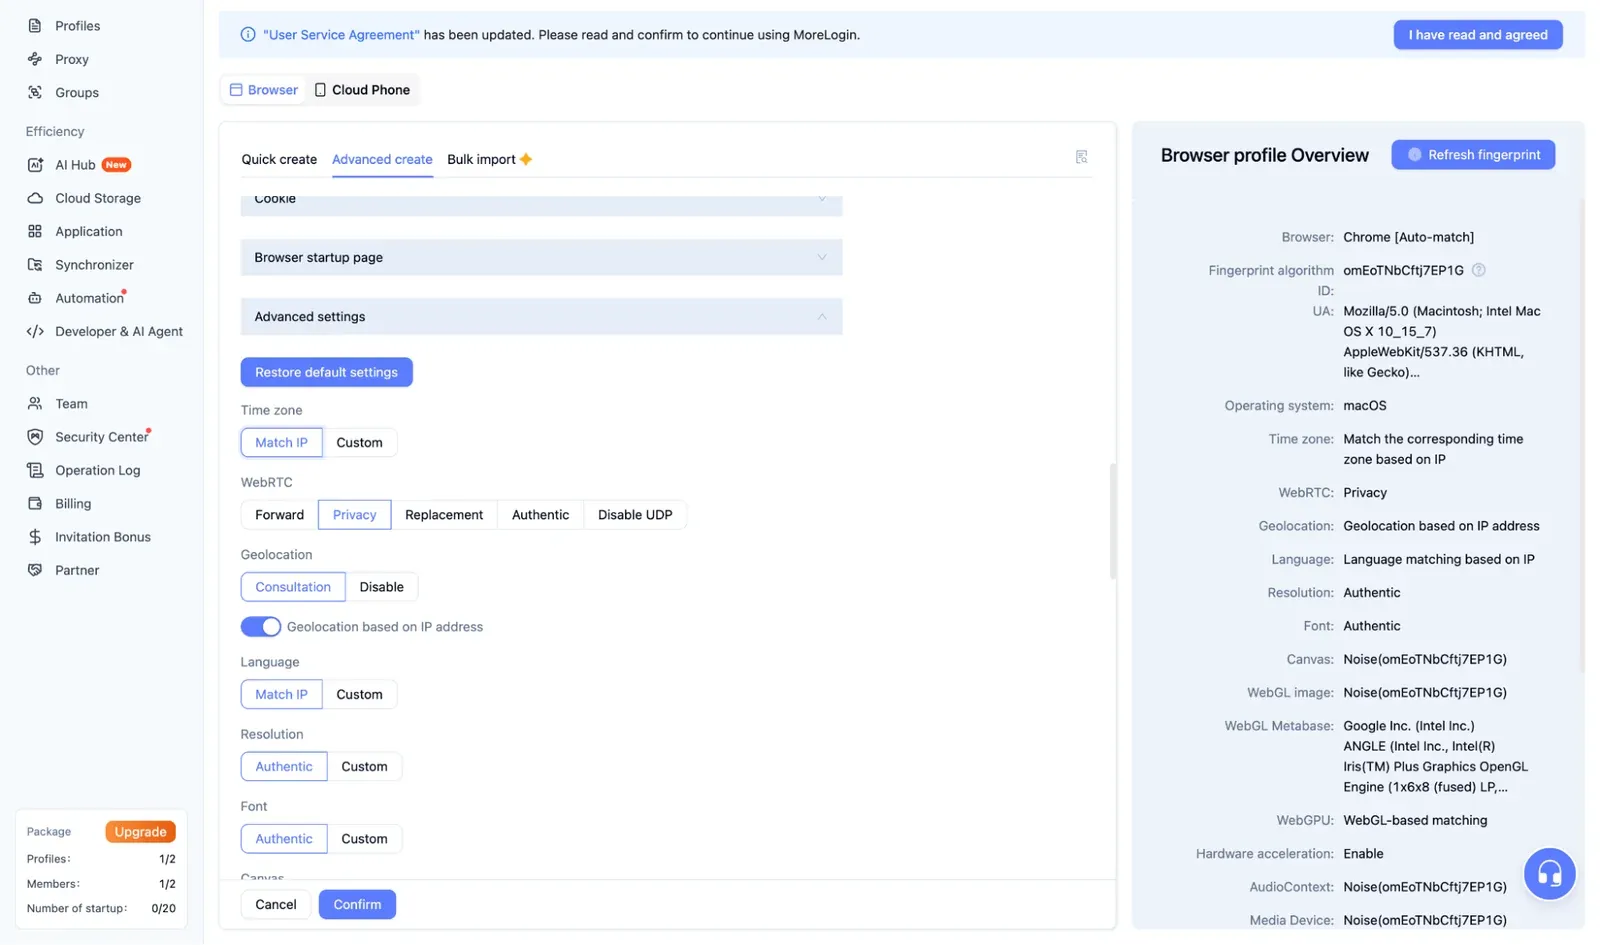Click the Security Center shield icon
This screenshot has width=1600, height=945.
(35, 437)
